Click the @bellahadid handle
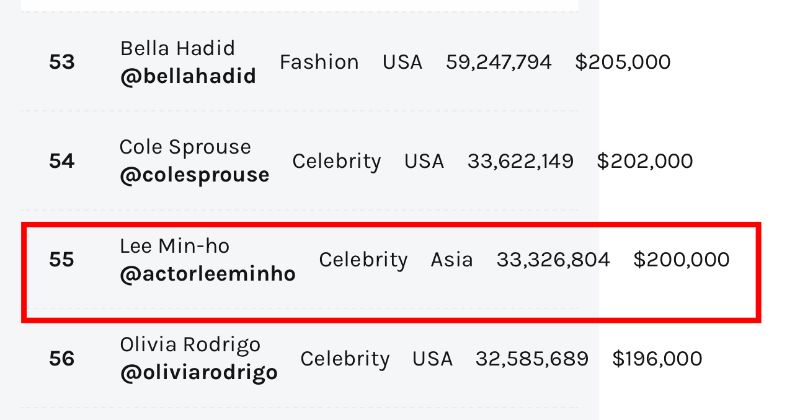The width and height of the screenshot is (800, 420). [x=188, y=77]
